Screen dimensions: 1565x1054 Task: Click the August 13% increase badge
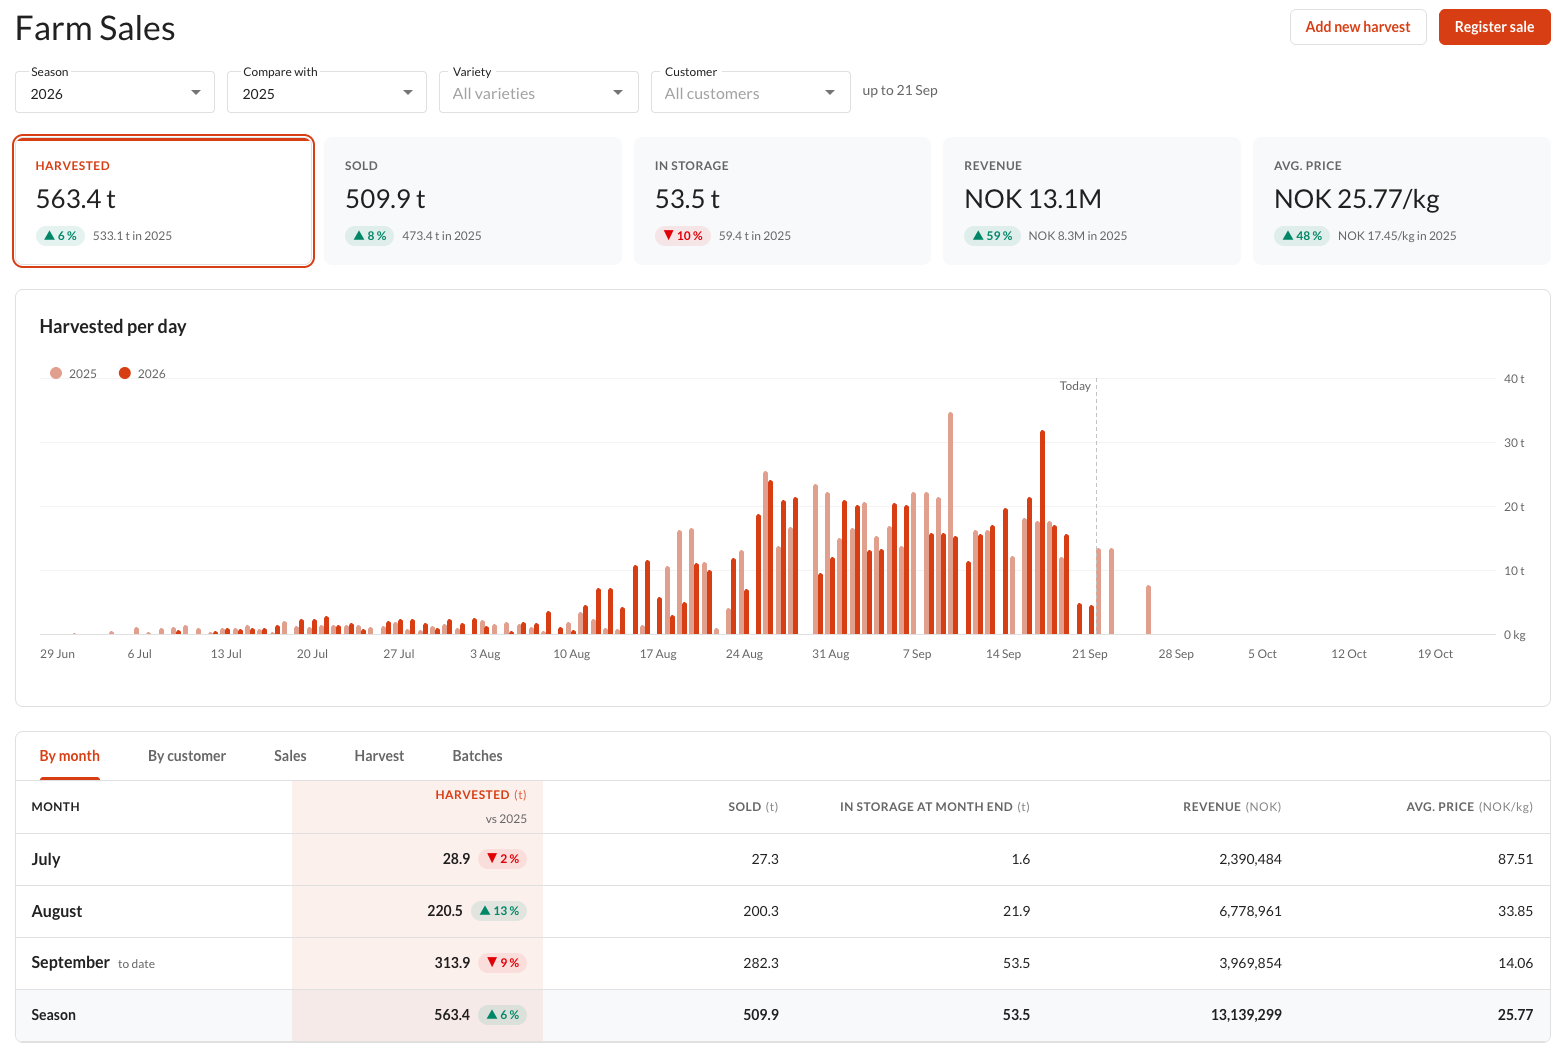[x=499, y=911]
